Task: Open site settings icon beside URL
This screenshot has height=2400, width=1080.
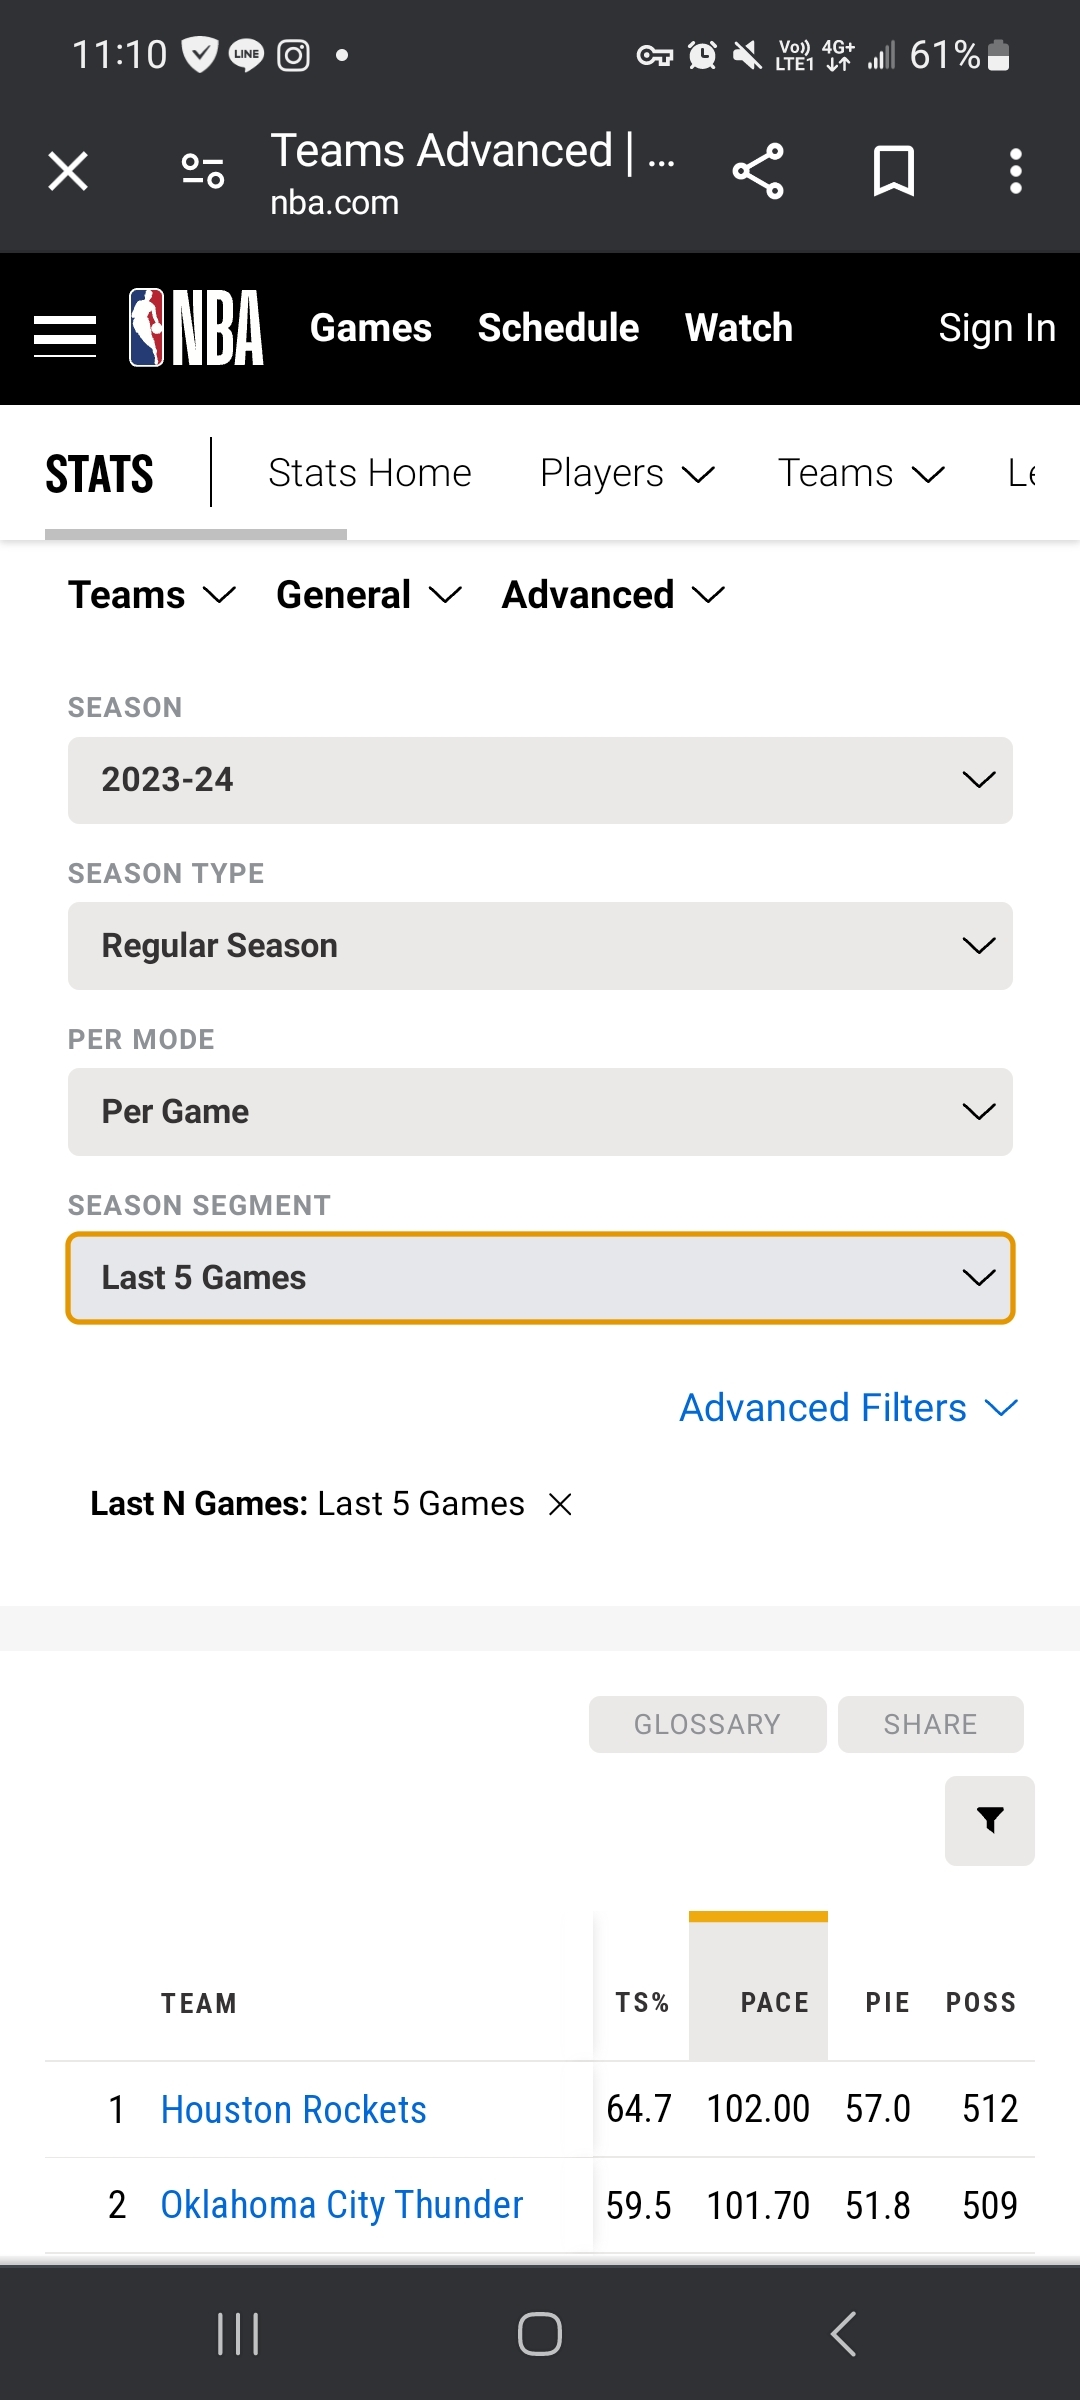Action: tap(203, 171)
